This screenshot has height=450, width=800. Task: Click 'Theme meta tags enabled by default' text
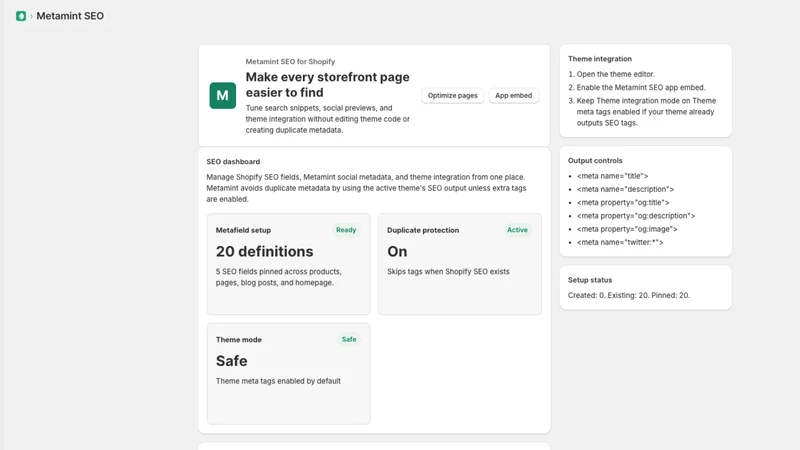tap(278, 381)
